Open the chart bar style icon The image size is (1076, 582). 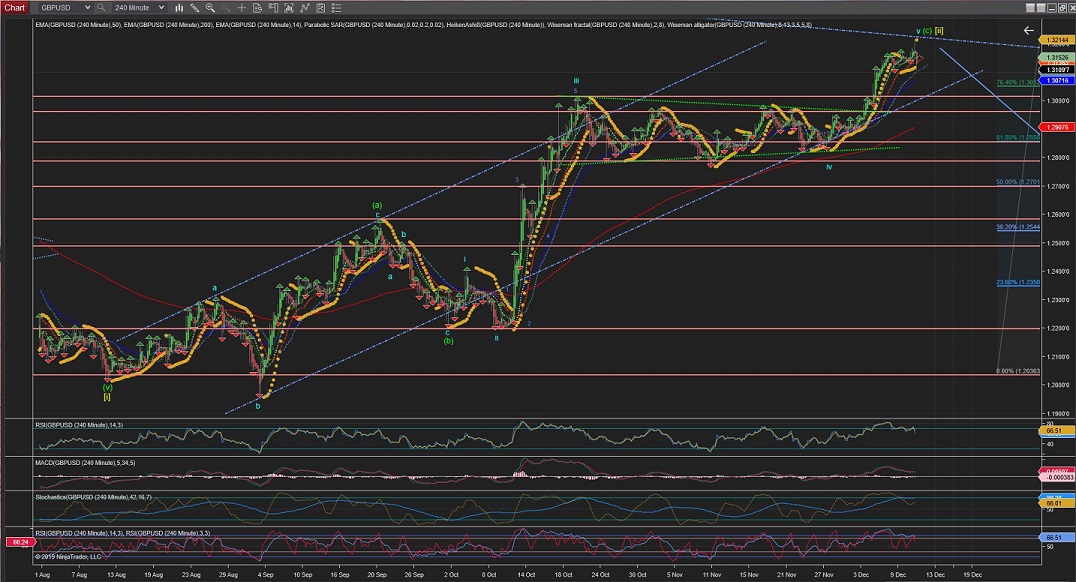pyautogui.click(x=179, y=8)
